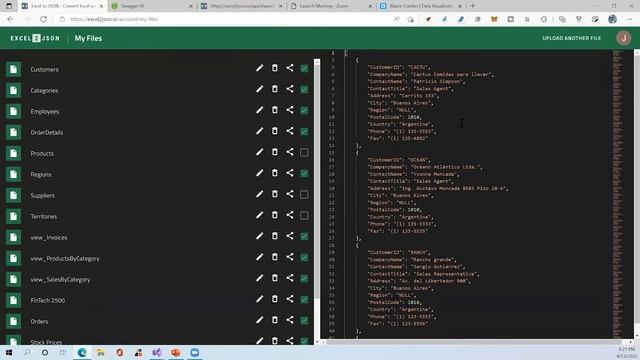
Task: Delete the Products file
Action: [275, 152]
